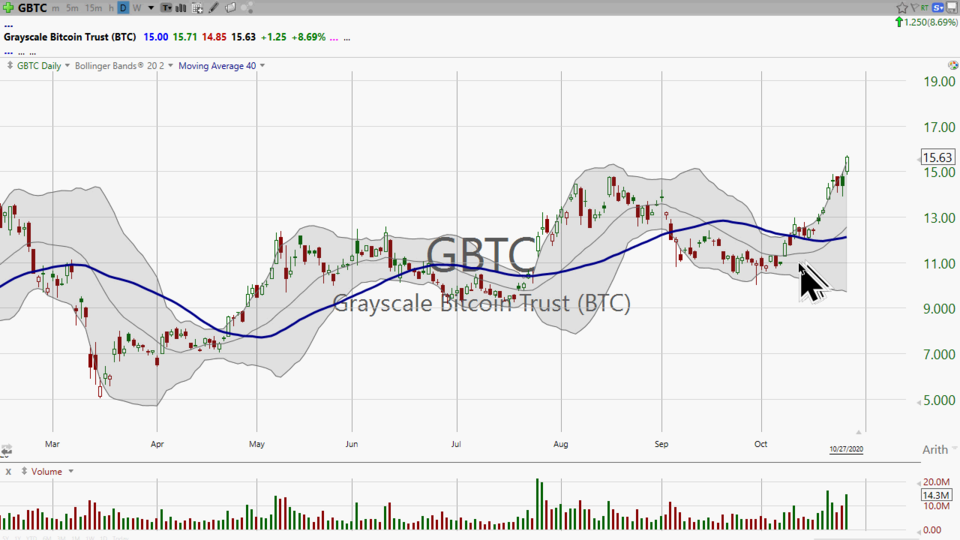Click open price 15.00
The height and width of the screenshot is (540, 960).
pyautogui.click(x=156, y=37)
